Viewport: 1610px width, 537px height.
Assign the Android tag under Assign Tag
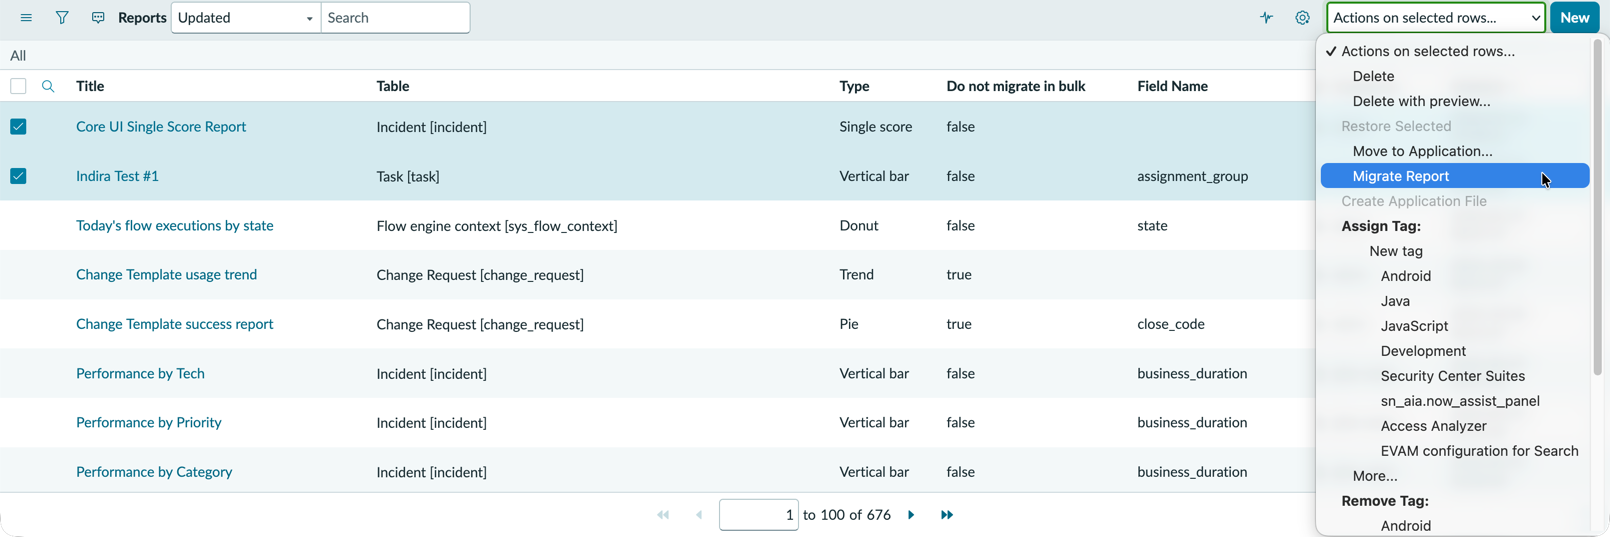1405,276
